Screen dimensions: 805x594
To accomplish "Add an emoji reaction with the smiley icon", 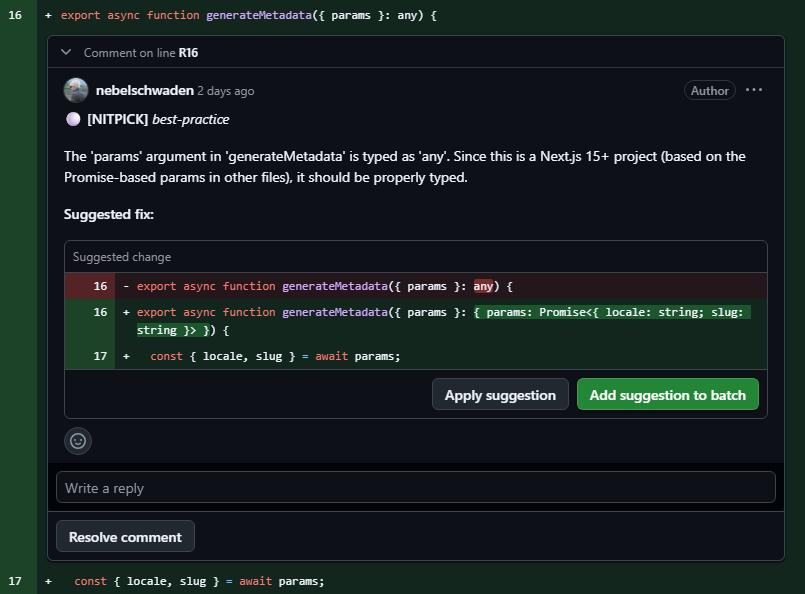I will tap(78, 440).
